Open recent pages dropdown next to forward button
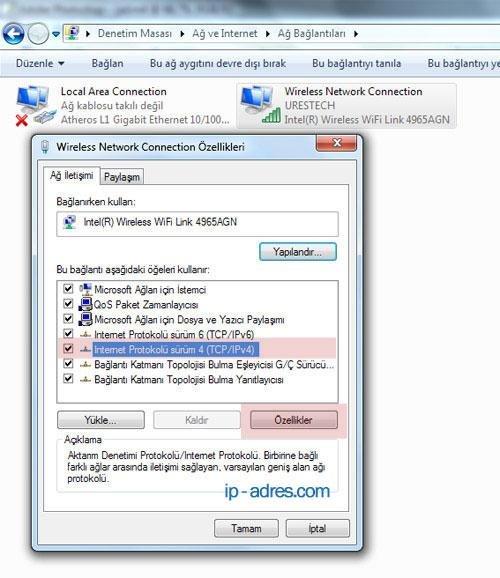The image size is (500, 578). point(56,34)
